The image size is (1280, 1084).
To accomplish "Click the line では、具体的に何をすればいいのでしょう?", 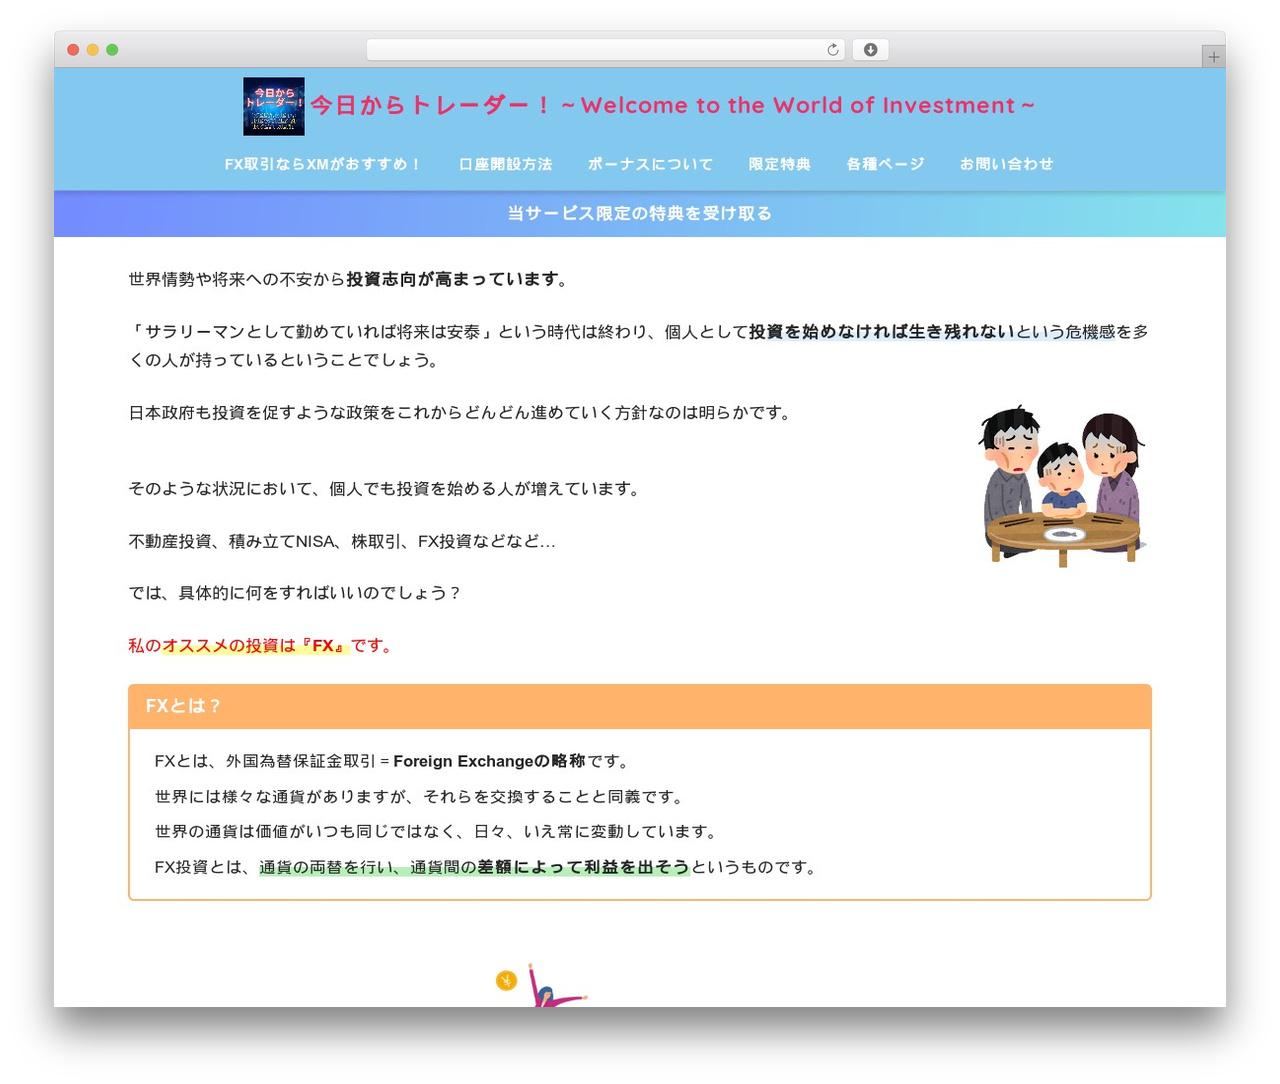I will click(295, 594).
